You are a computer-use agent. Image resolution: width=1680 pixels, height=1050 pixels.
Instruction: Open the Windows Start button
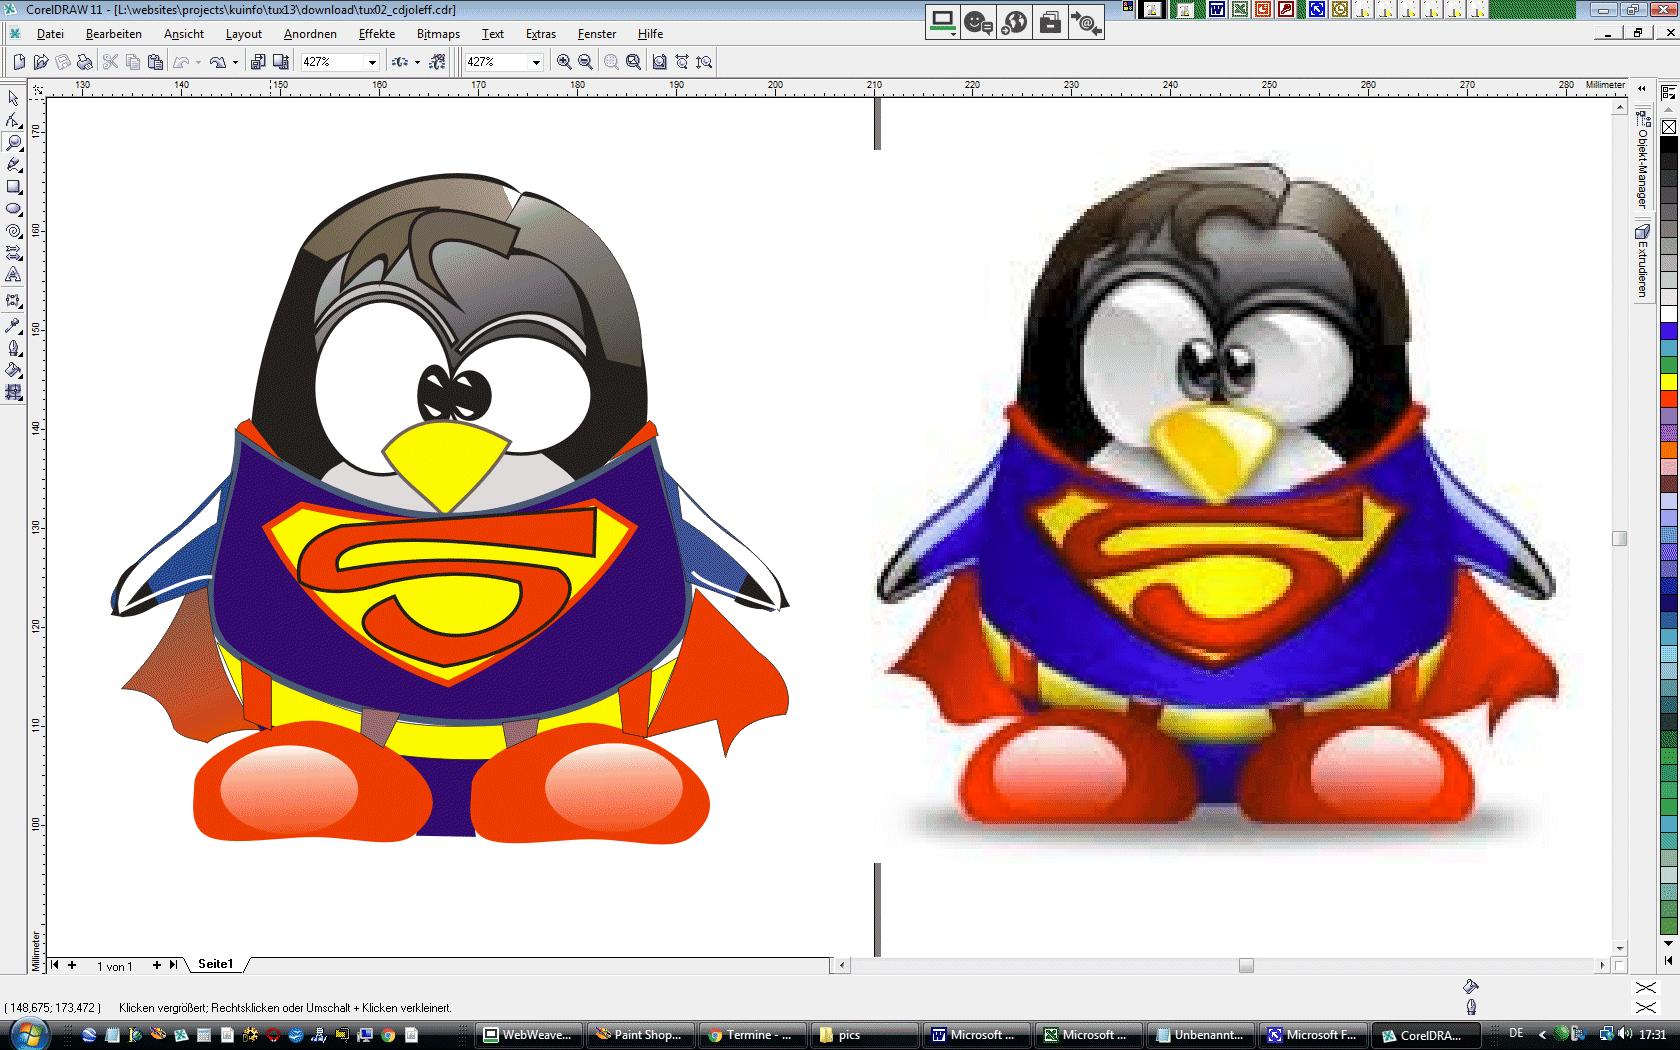click(x=29, y=1034)
